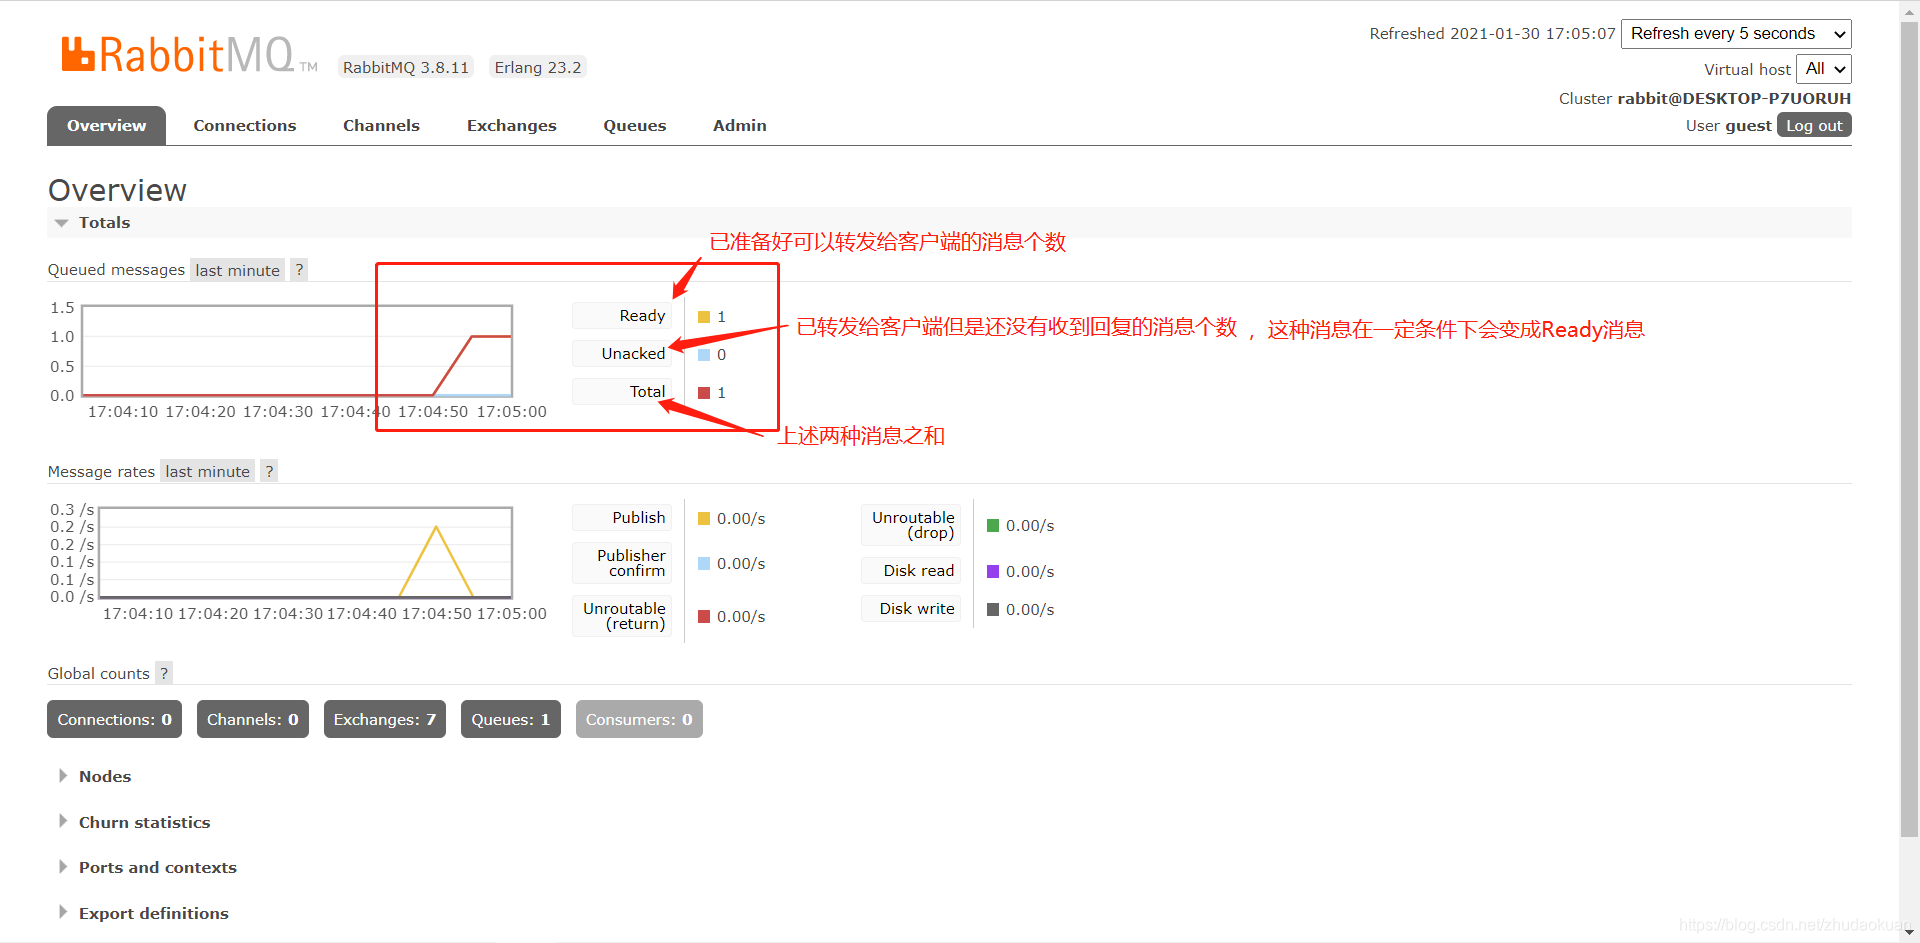Switch to the Exchanges tab
This screenshot has height=943, width=1920.
pos(511,125)
